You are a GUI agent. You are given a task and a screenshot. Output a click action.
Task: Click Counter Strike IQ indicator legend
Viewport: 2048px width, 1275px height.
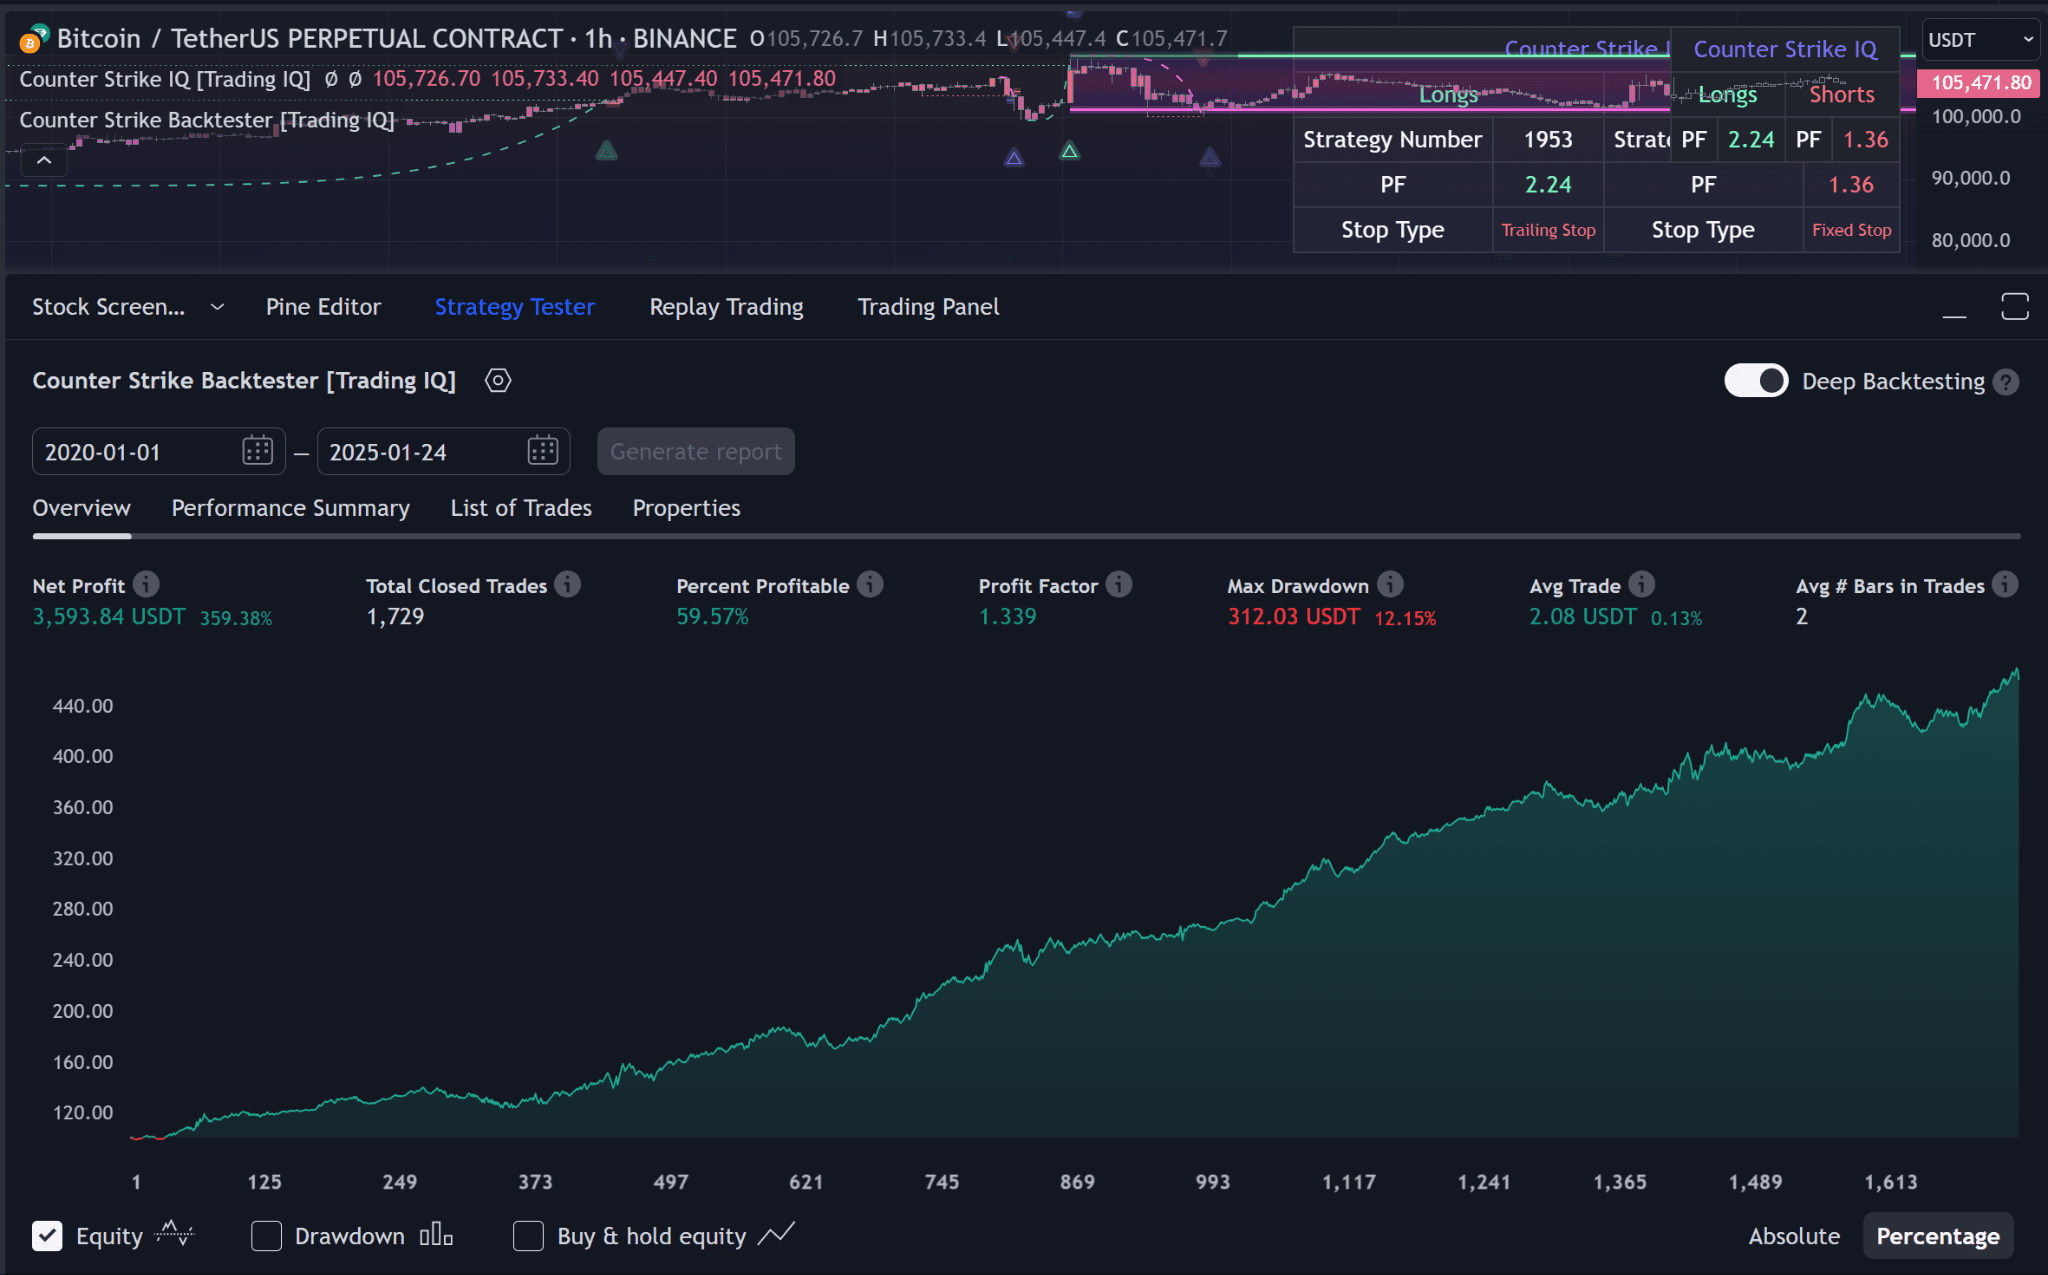click(x=165, y=79)
